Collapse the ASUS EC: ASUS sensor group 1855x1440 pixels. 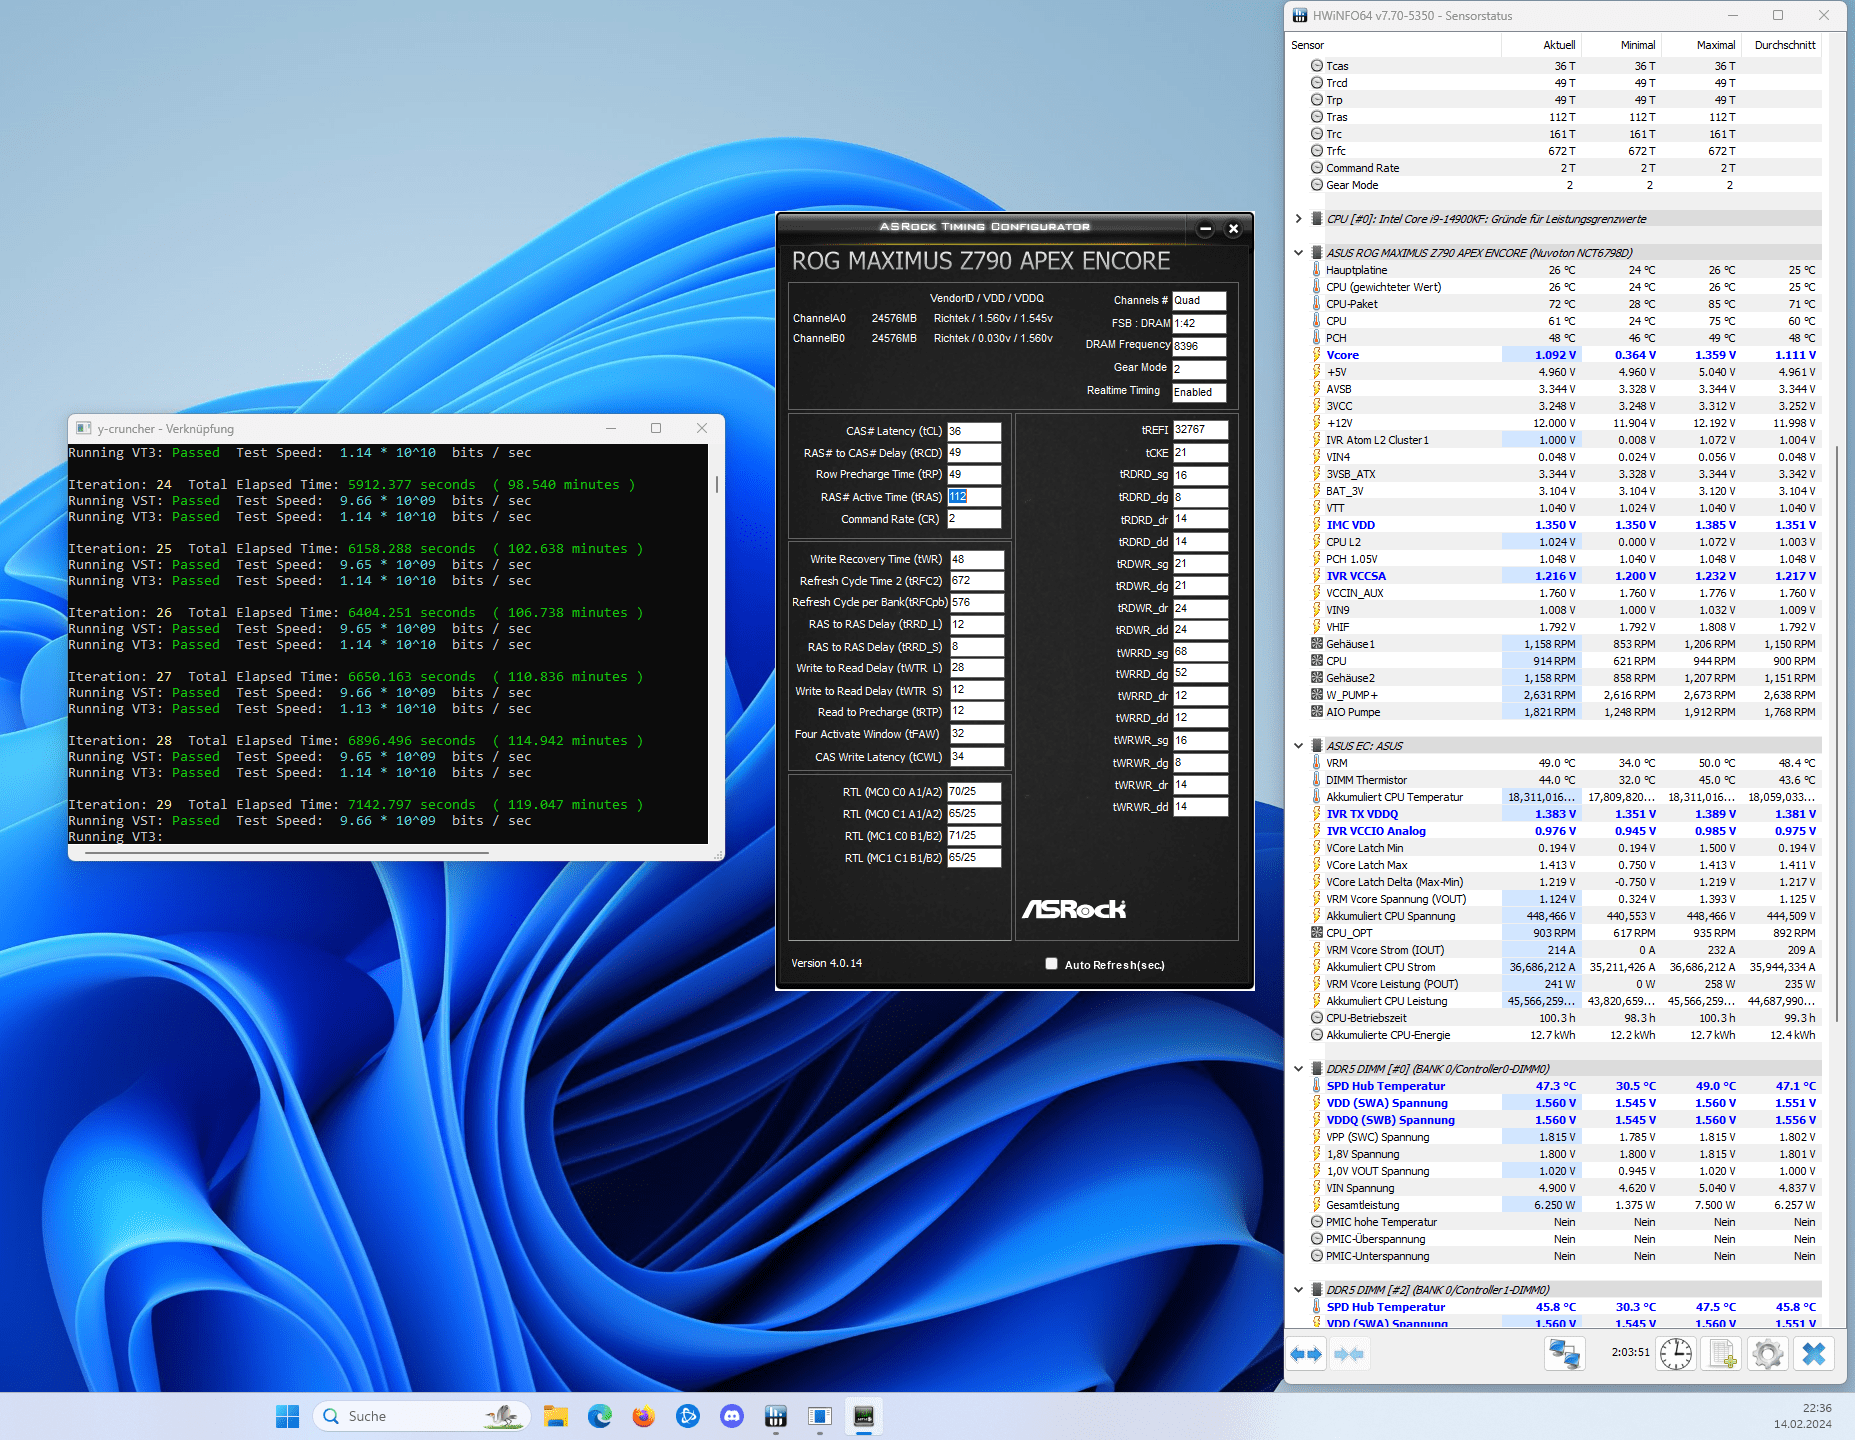tap(1299, 746)
